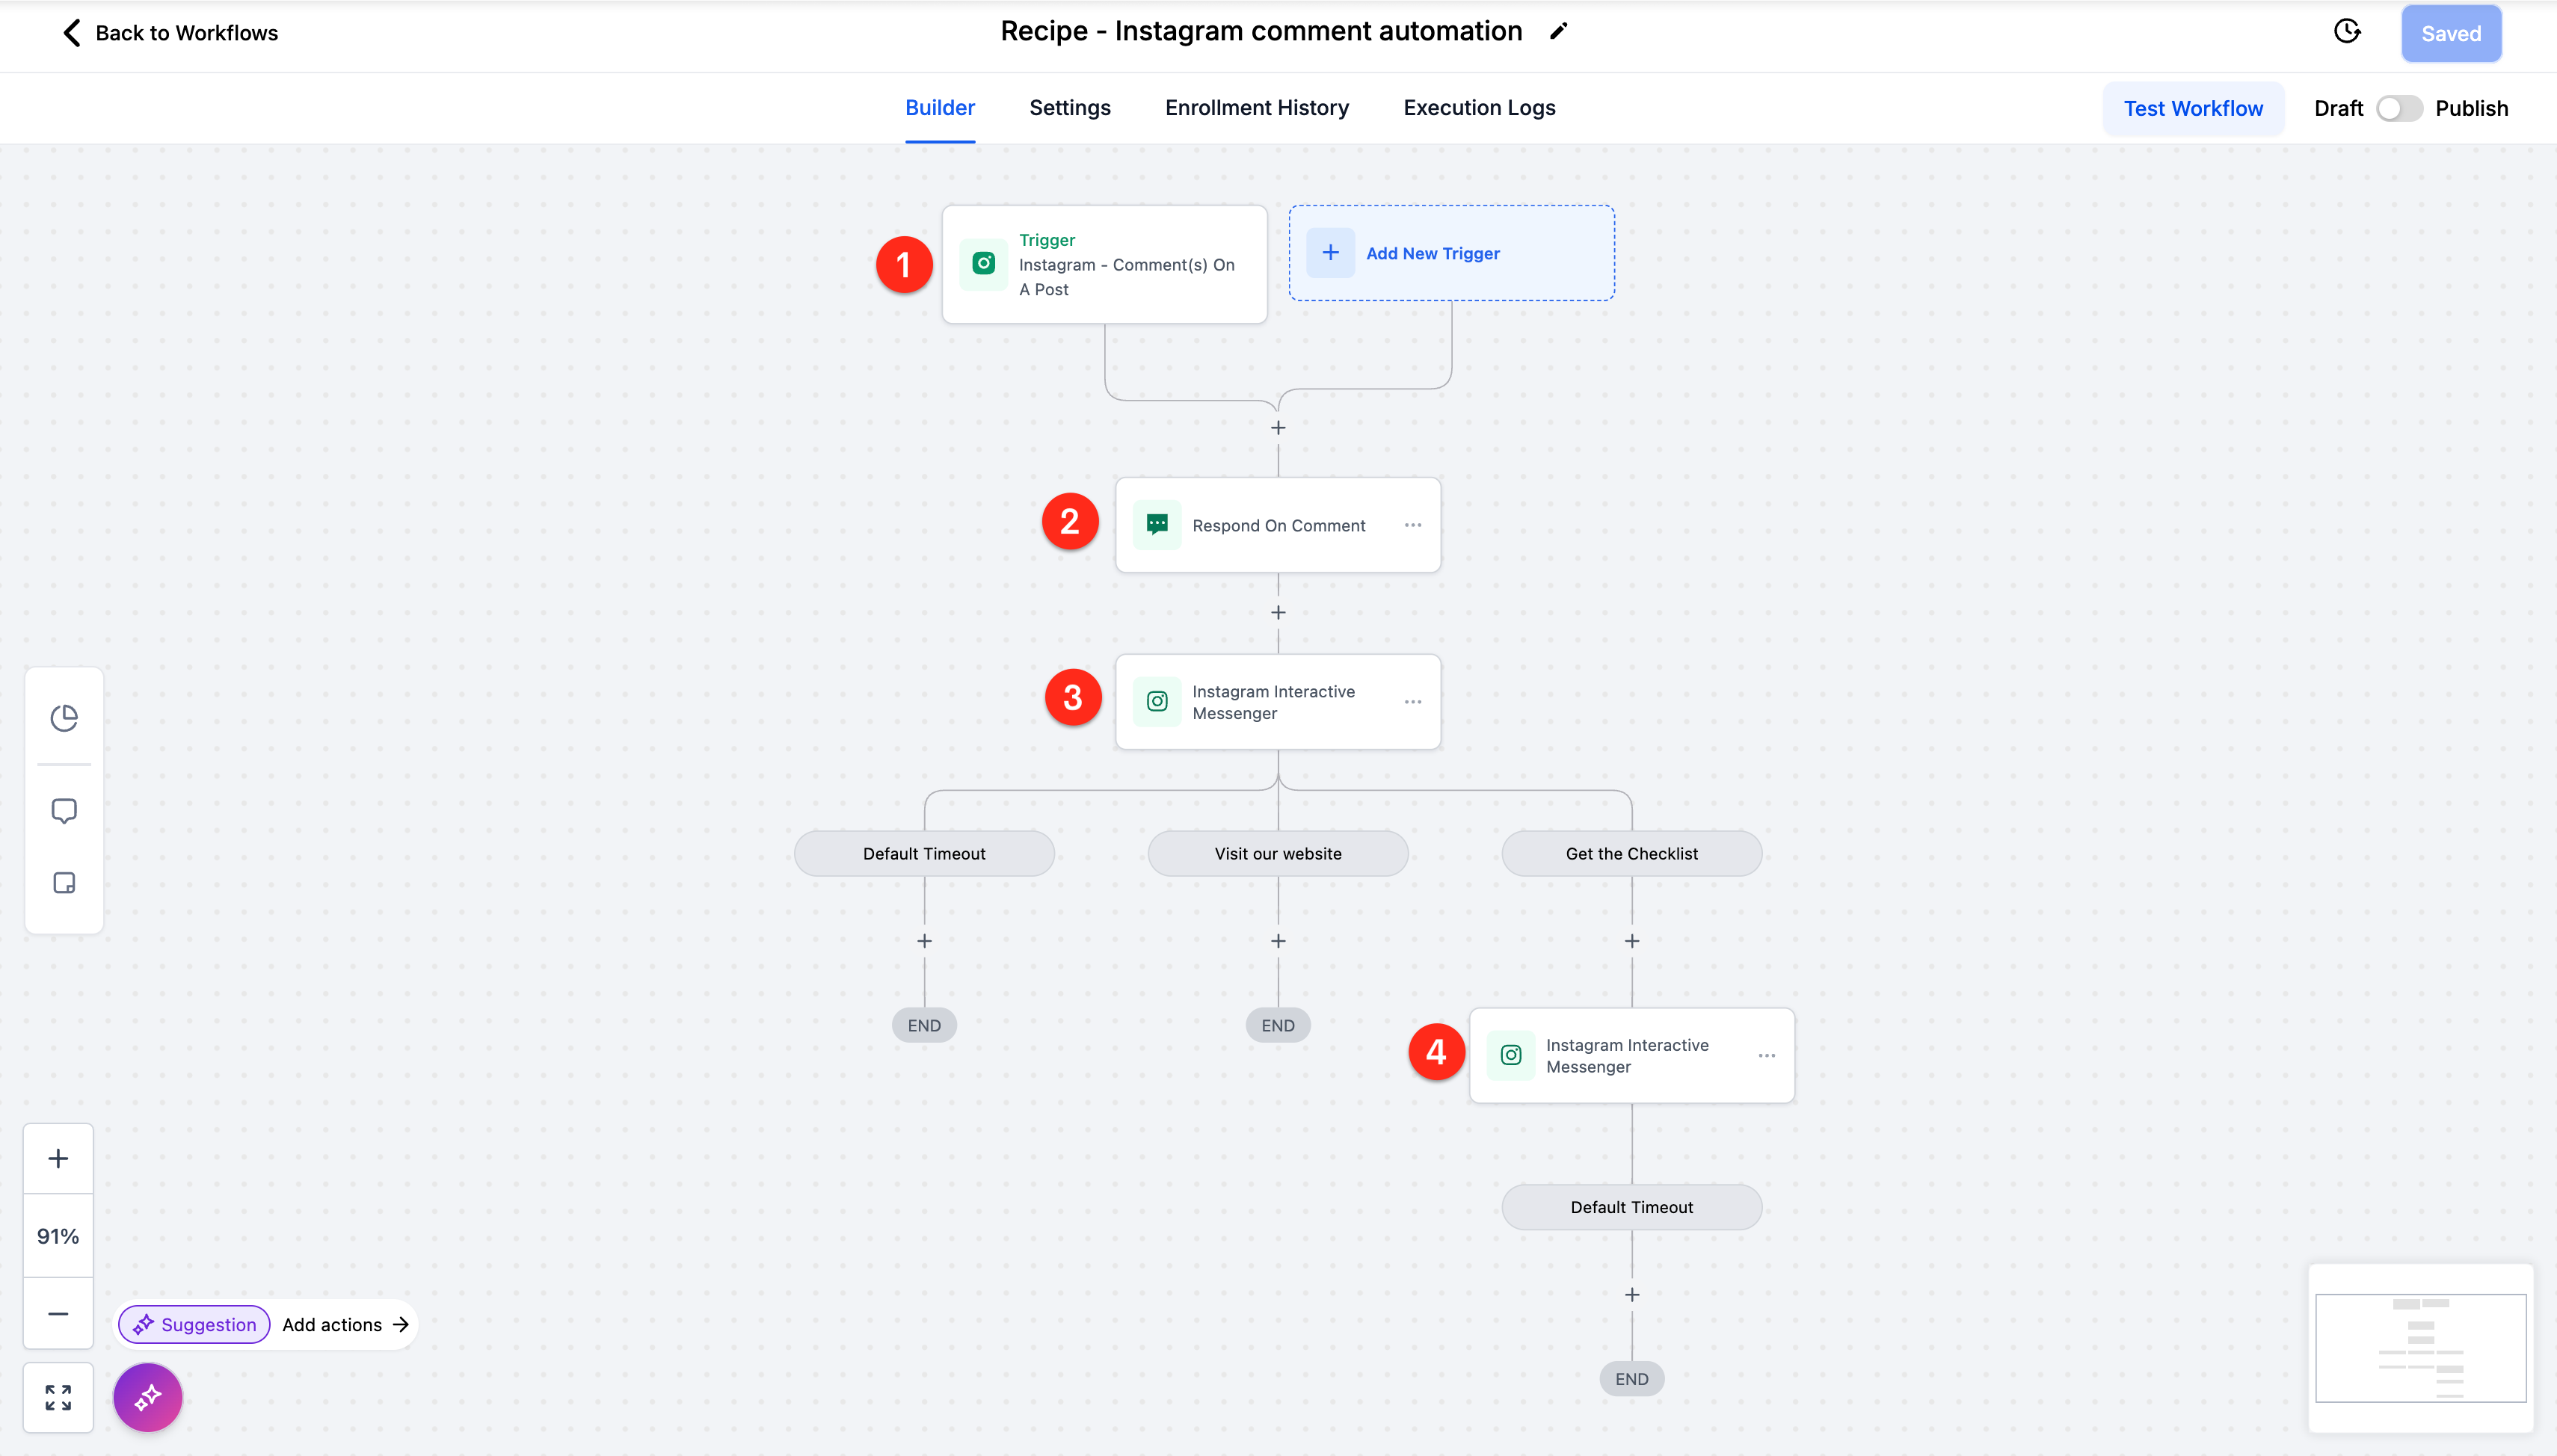Click the pencil icon to rename workflow

coord(1558,31)
